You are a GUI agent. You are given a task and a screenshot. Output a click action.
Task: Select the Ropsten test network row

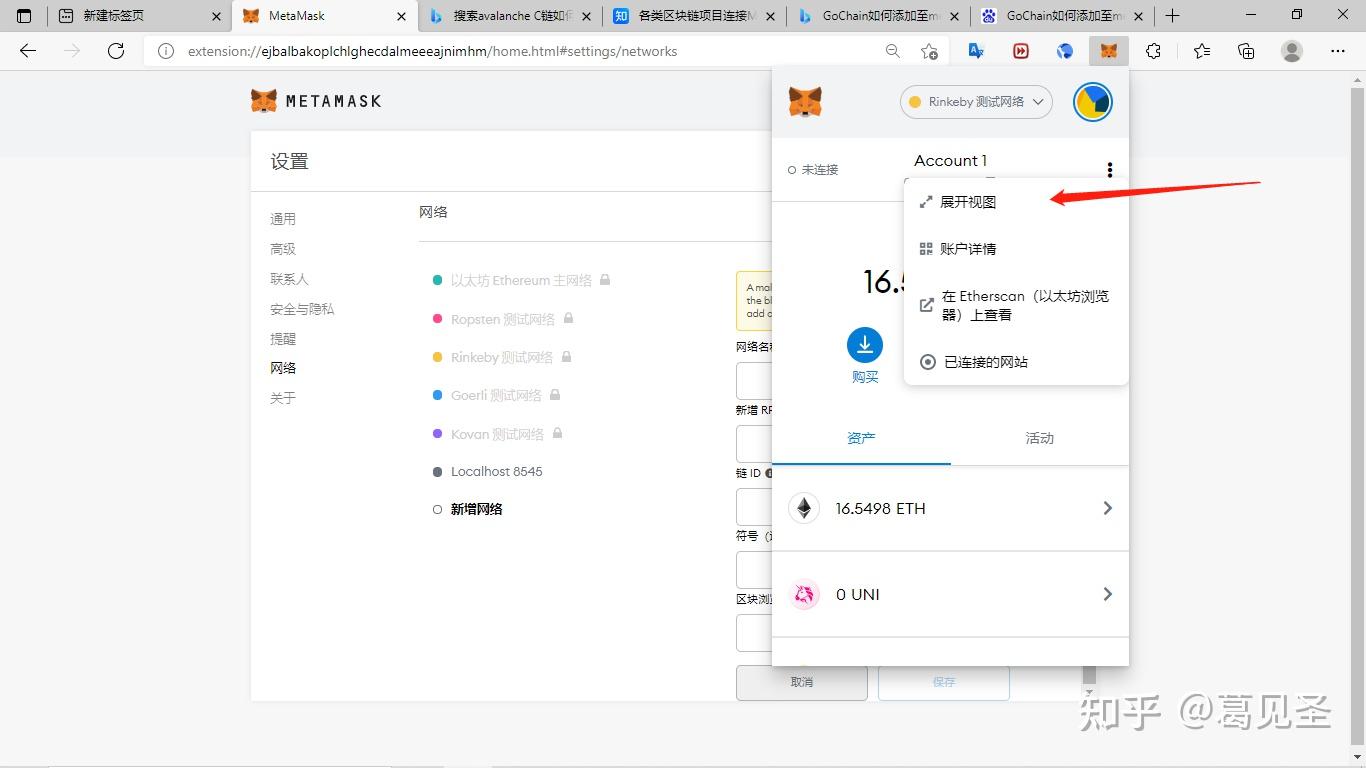(x=503, y=319)
